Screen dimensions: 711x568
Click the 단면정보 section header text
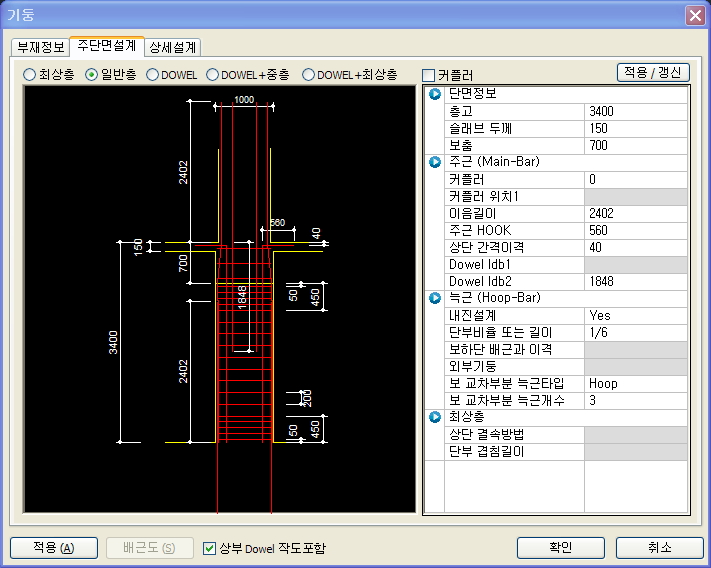(x=472, y=94)
